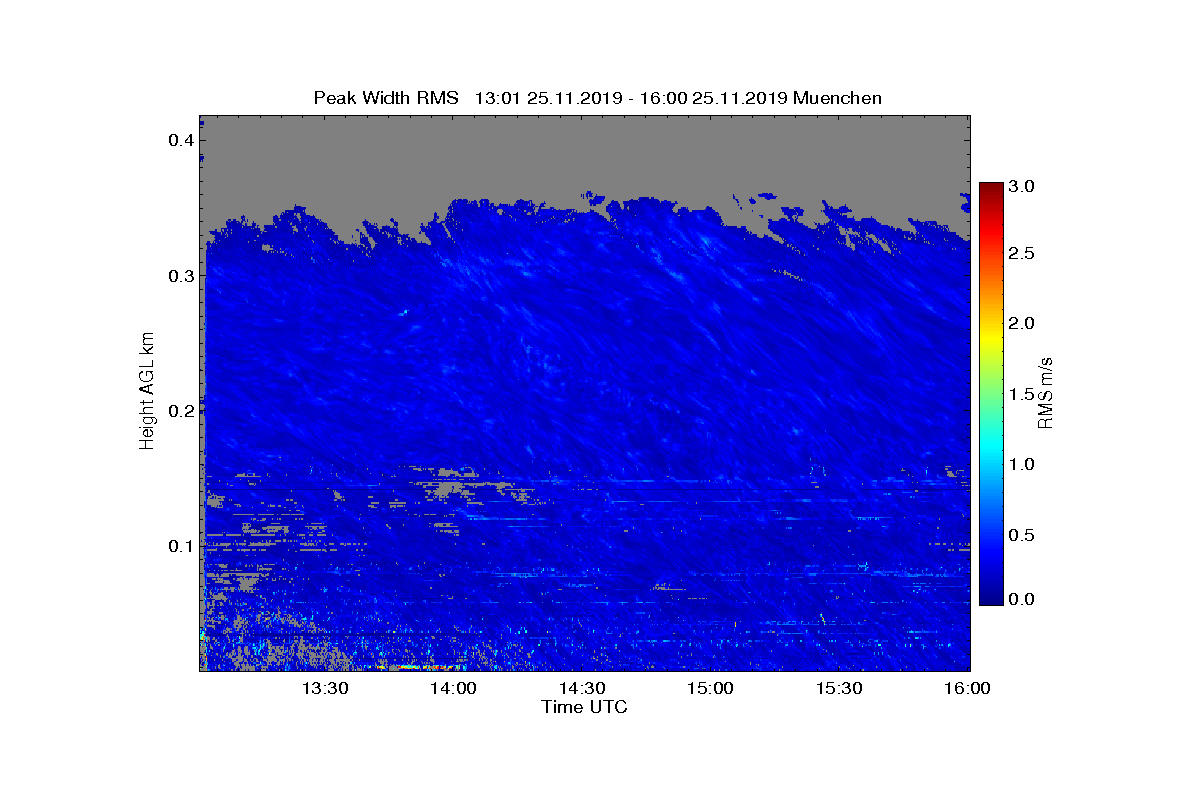Image resolution: width=1200 pixels, height=800 pixels.
Task: Click the '0.0' colorbar tick label
Action: click(1019, 599)
